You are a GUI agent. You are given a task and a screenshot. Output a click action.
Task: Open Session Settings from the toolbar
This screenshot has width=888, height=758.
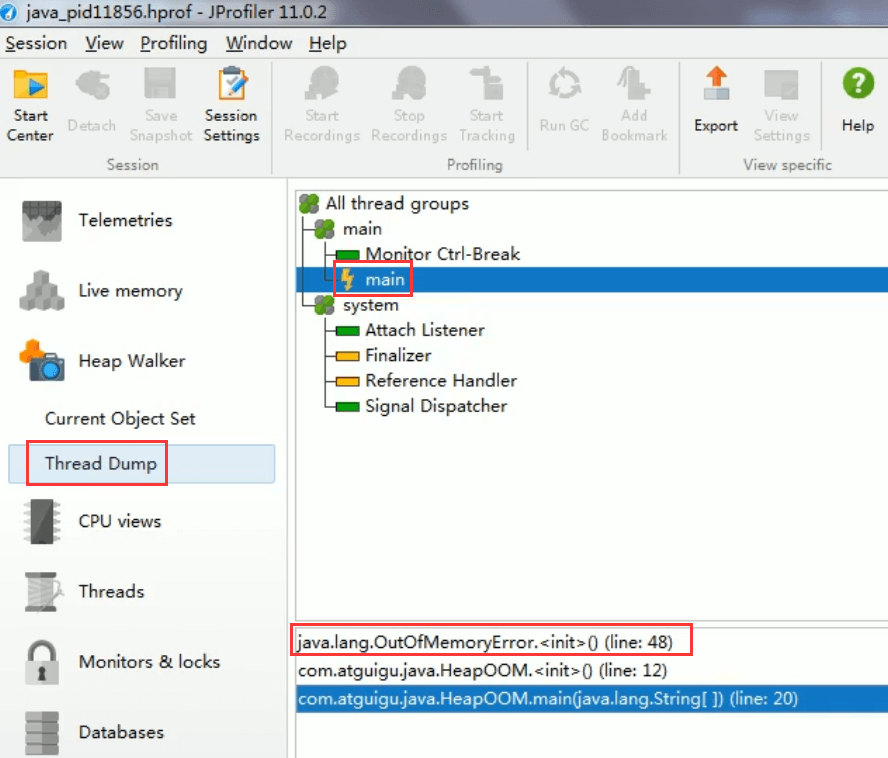(232, 84)
